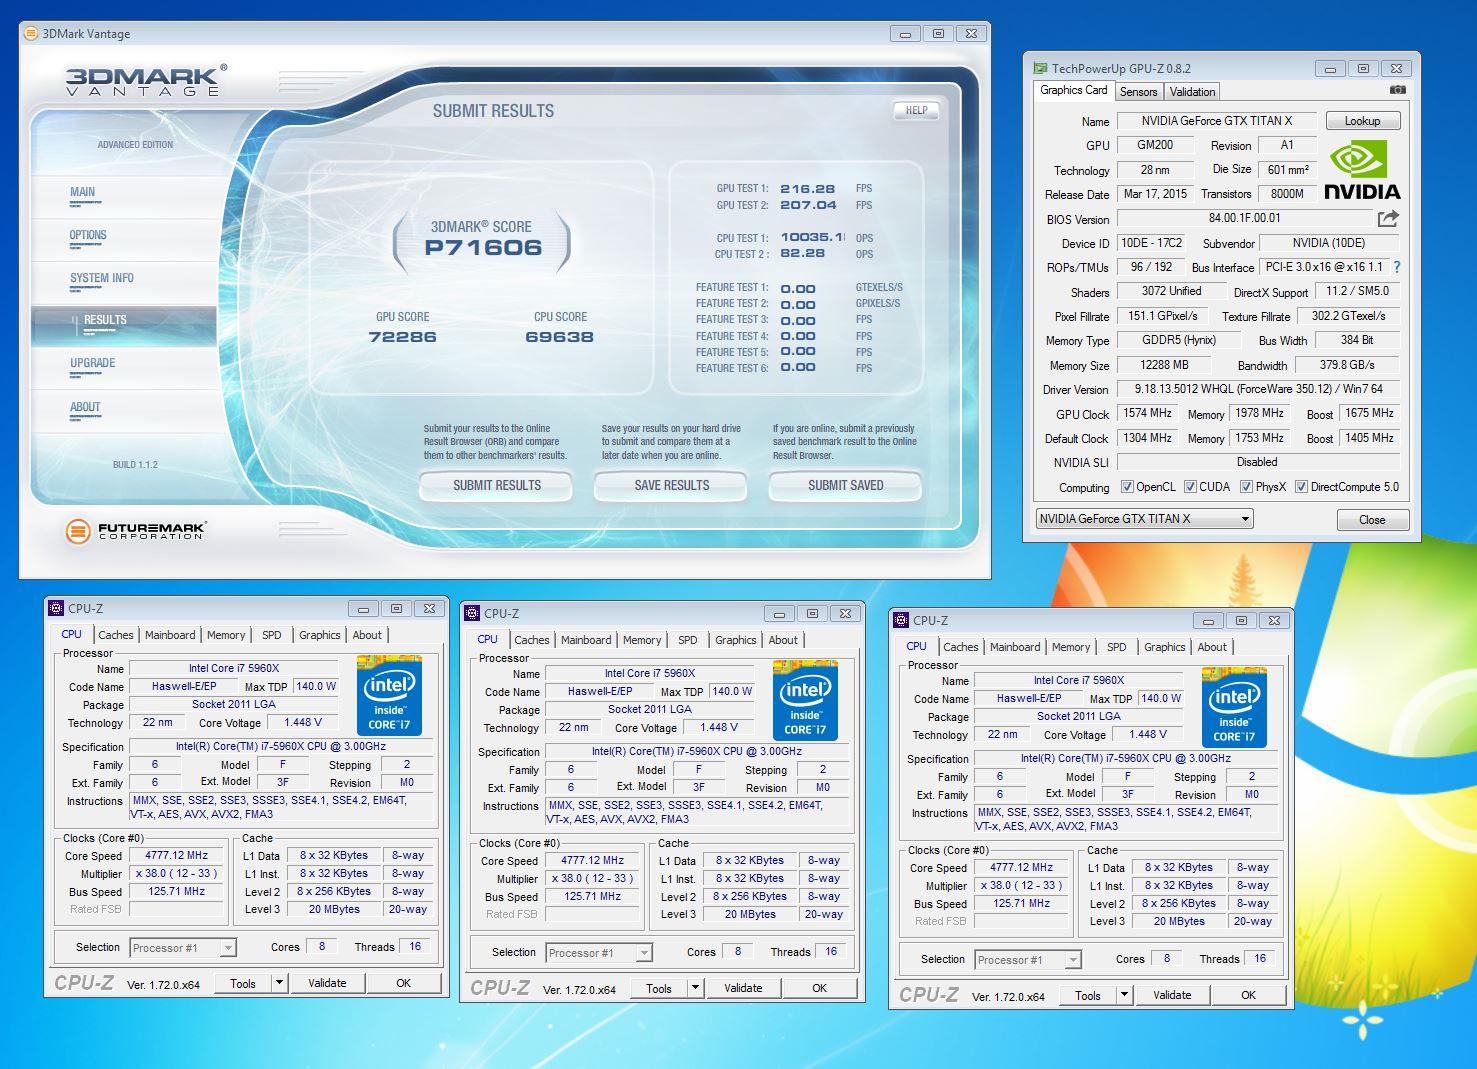
Task: Click Multiplier value in right CPU-Z
Action: tap(1021, 886)
